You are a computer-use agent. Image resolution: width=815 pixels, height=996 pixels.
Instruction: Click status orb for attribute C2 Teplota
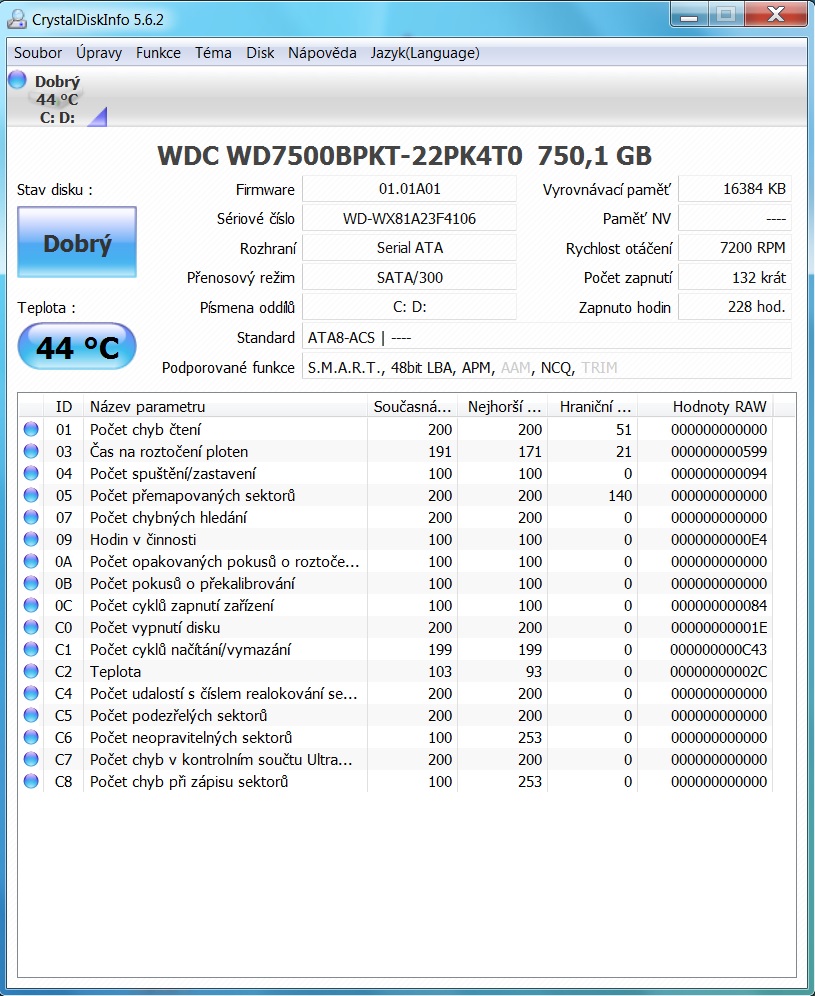click(x=31, y=671)
